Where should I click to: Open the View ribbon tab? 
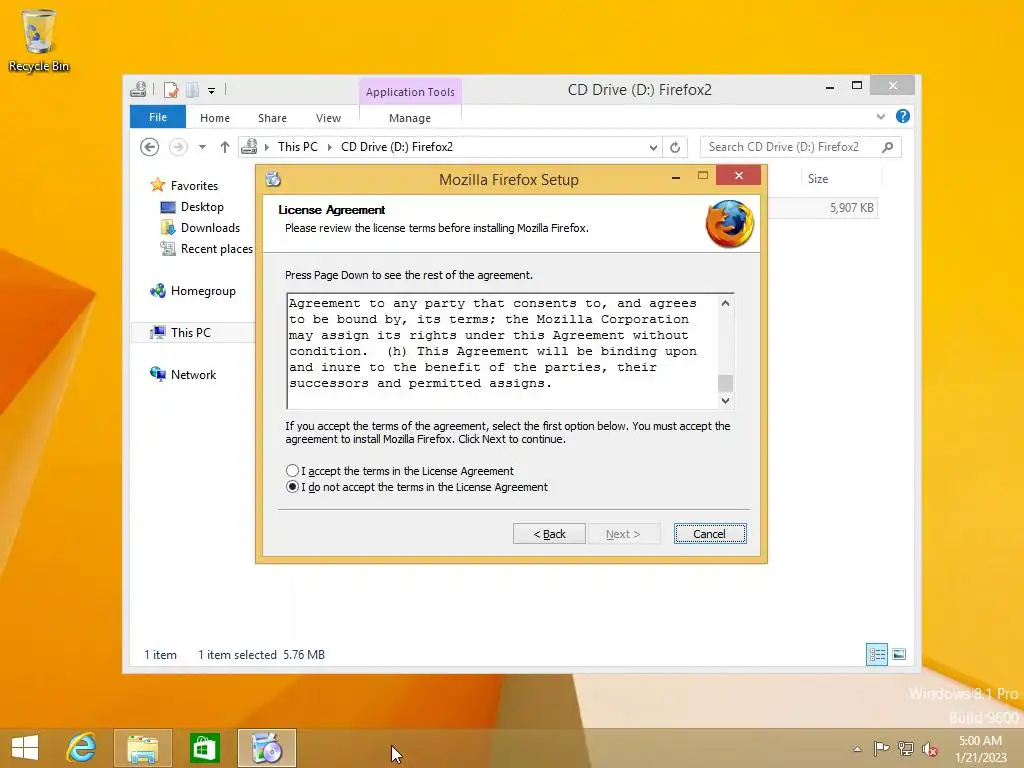(x=328, y=118)
